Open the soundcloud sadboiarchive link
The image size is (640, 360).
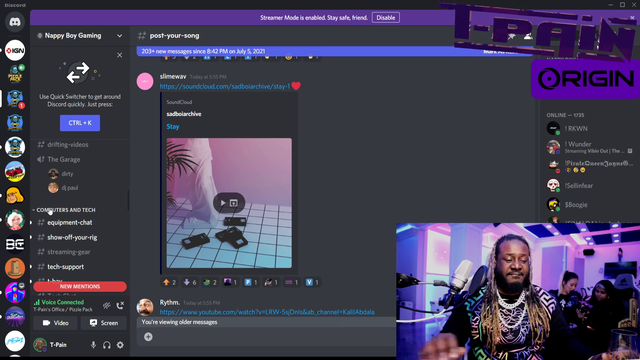click(x=225, y=86)
